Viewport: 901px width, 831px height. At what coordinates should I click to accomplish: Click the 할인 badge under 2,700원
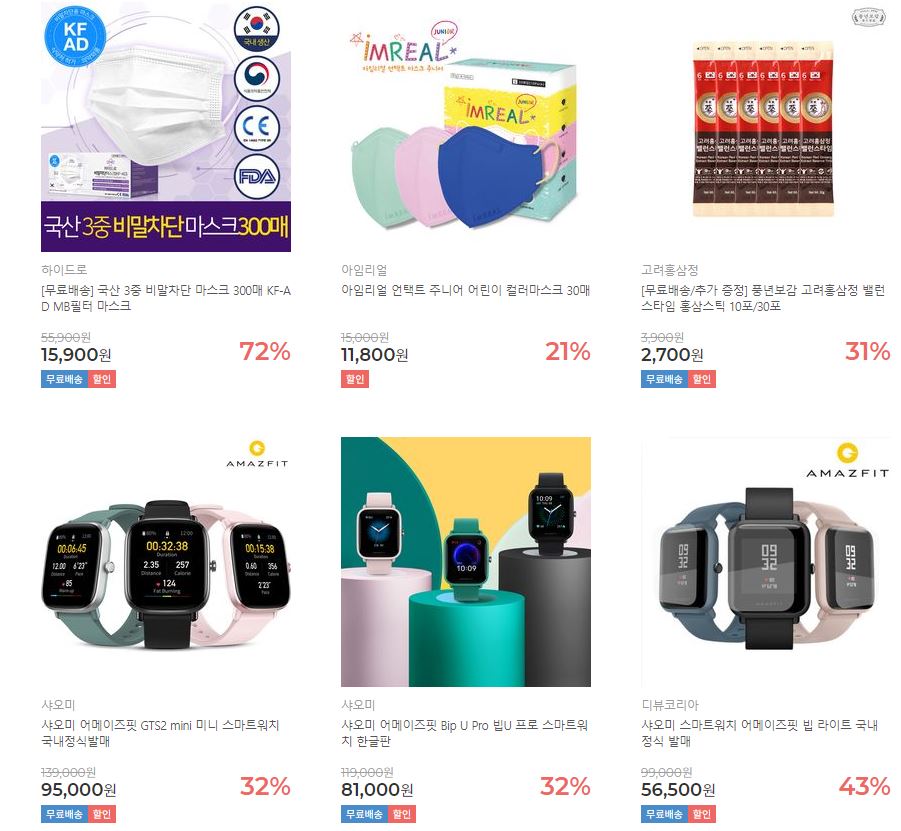tap(702, 379)
